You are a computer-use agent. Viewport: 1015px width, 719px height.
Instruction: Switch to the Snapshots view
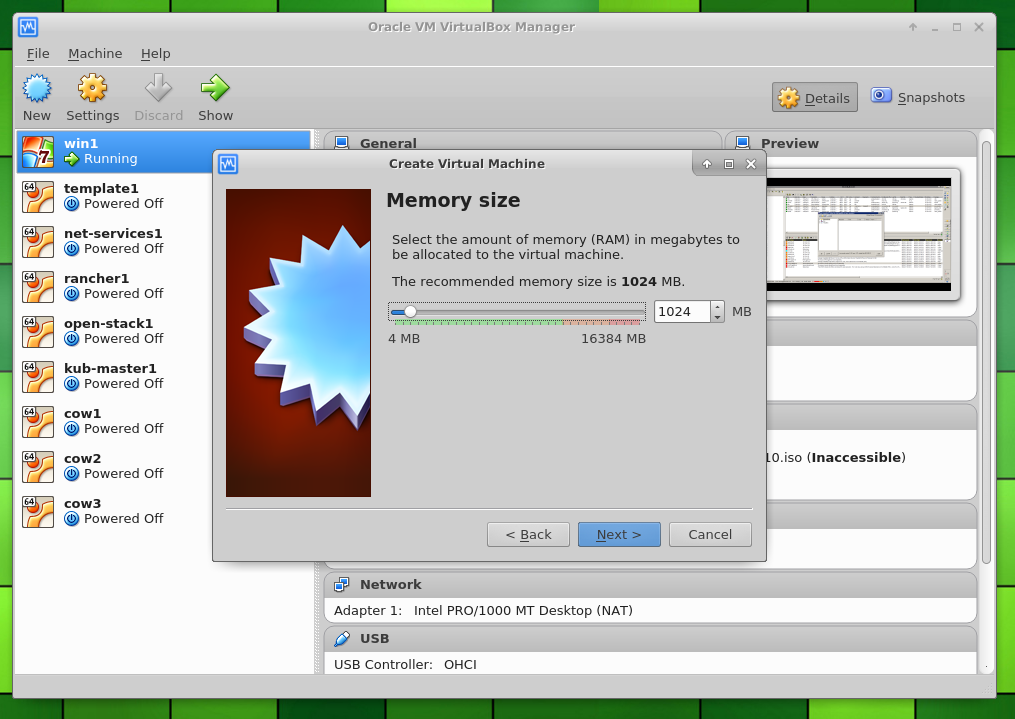point(918,97)
